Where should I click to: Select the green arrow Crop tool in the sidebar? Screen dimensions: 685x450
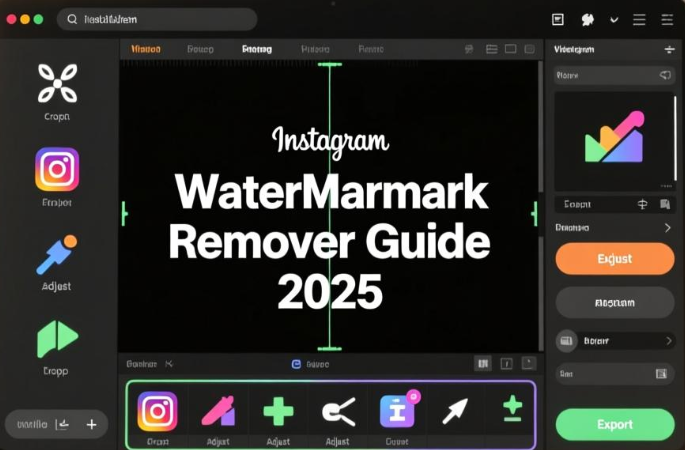coord(57,339)
